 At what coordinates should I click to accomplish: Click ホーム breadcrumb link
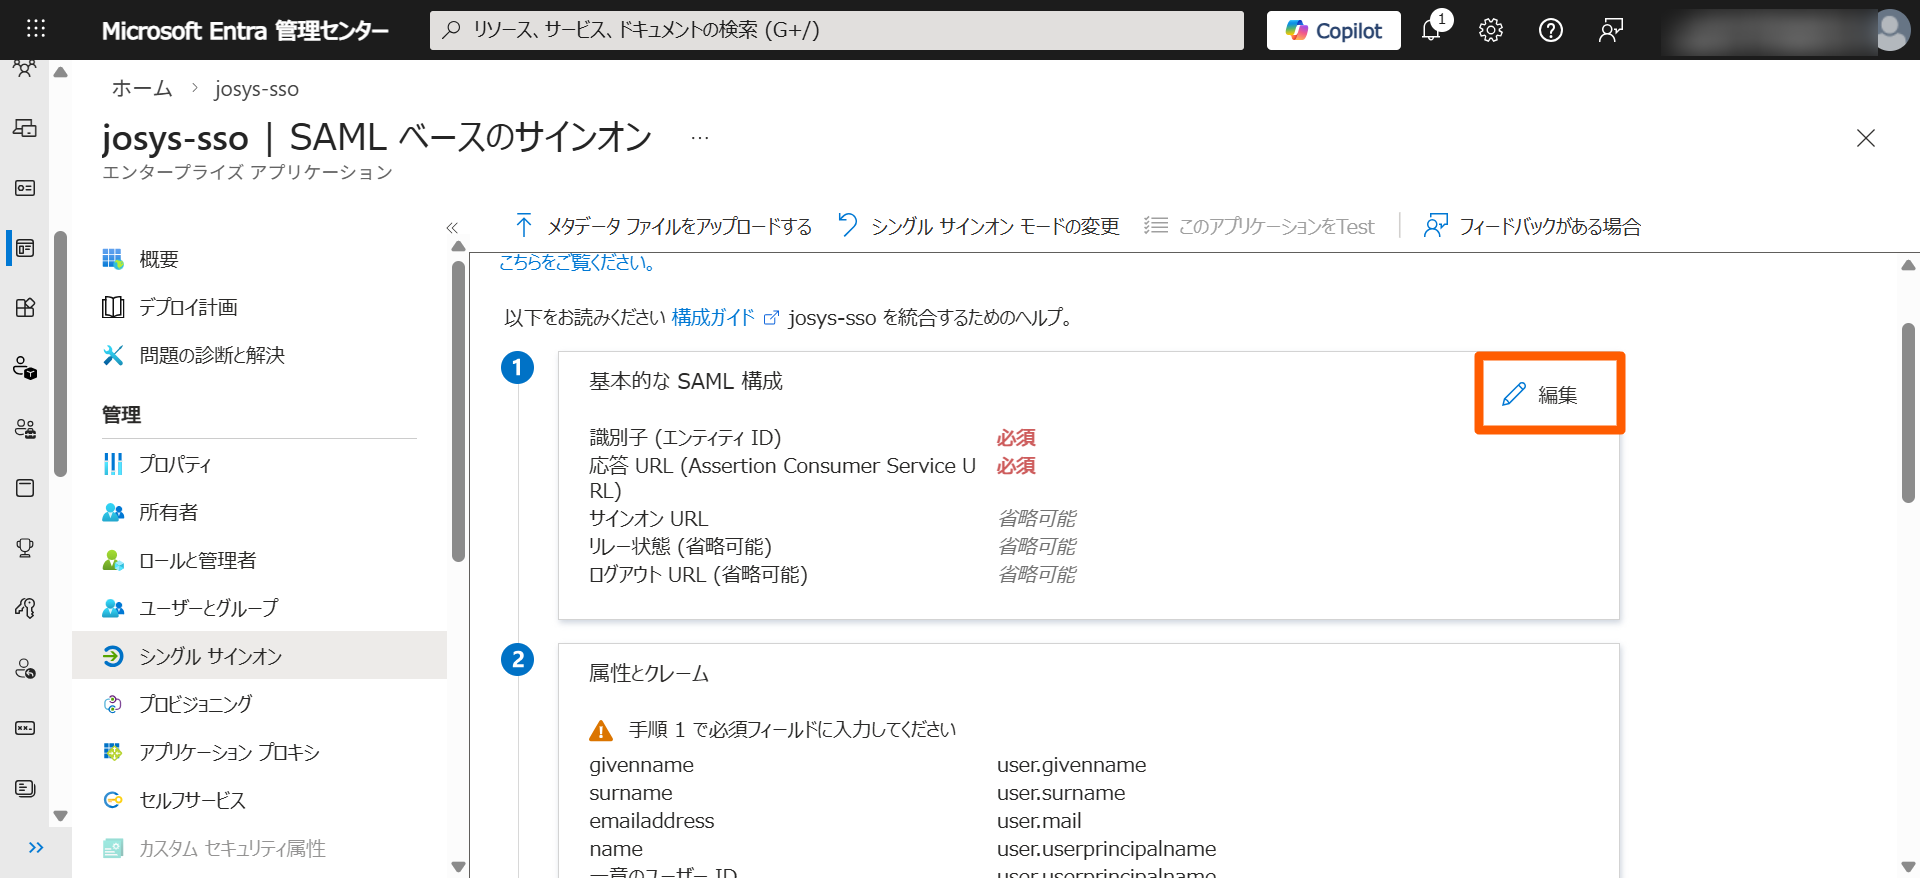pyautogui.click(x=142, y=89)
